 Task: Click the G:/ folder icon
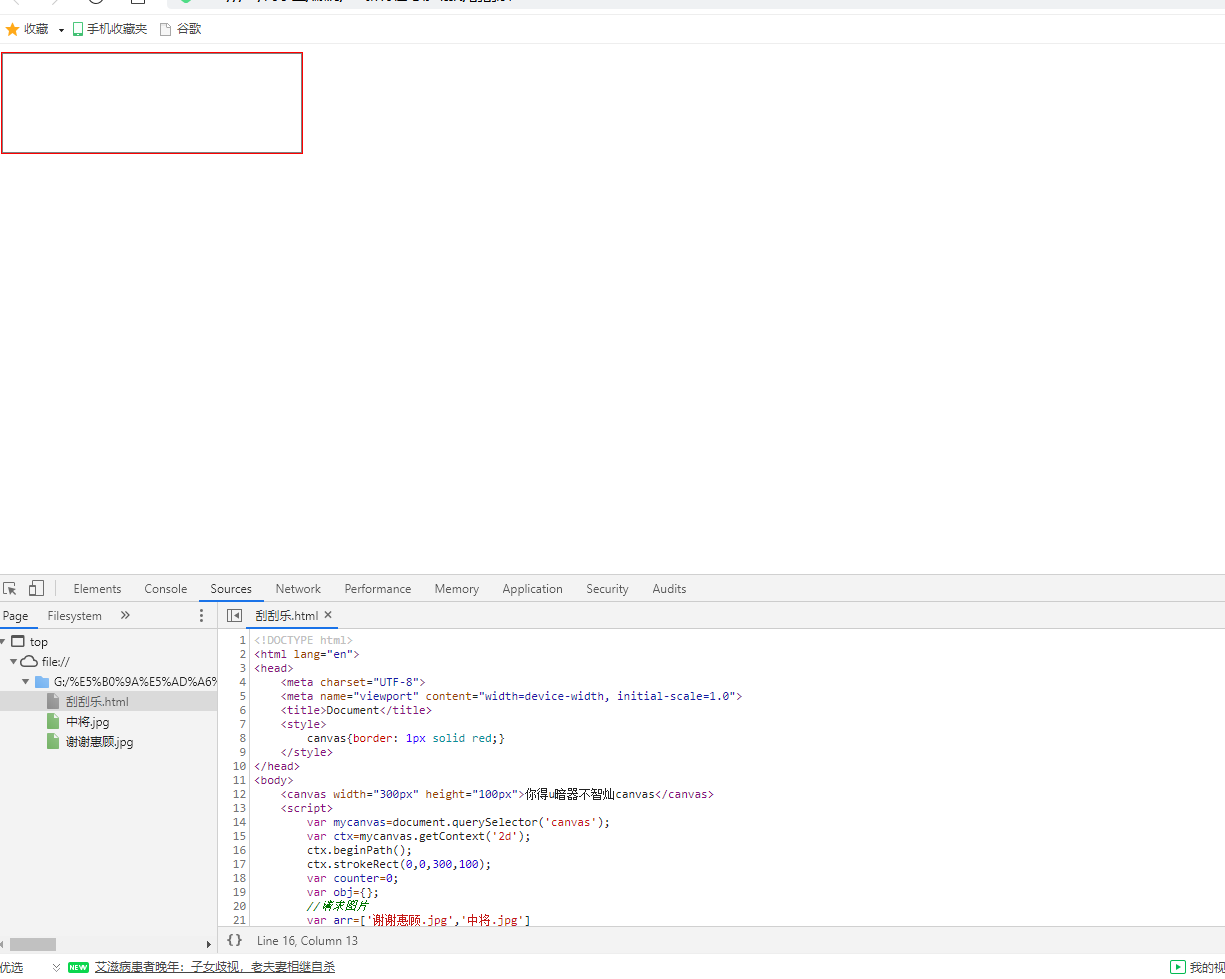pyautogui.click(x=42, y=682)
